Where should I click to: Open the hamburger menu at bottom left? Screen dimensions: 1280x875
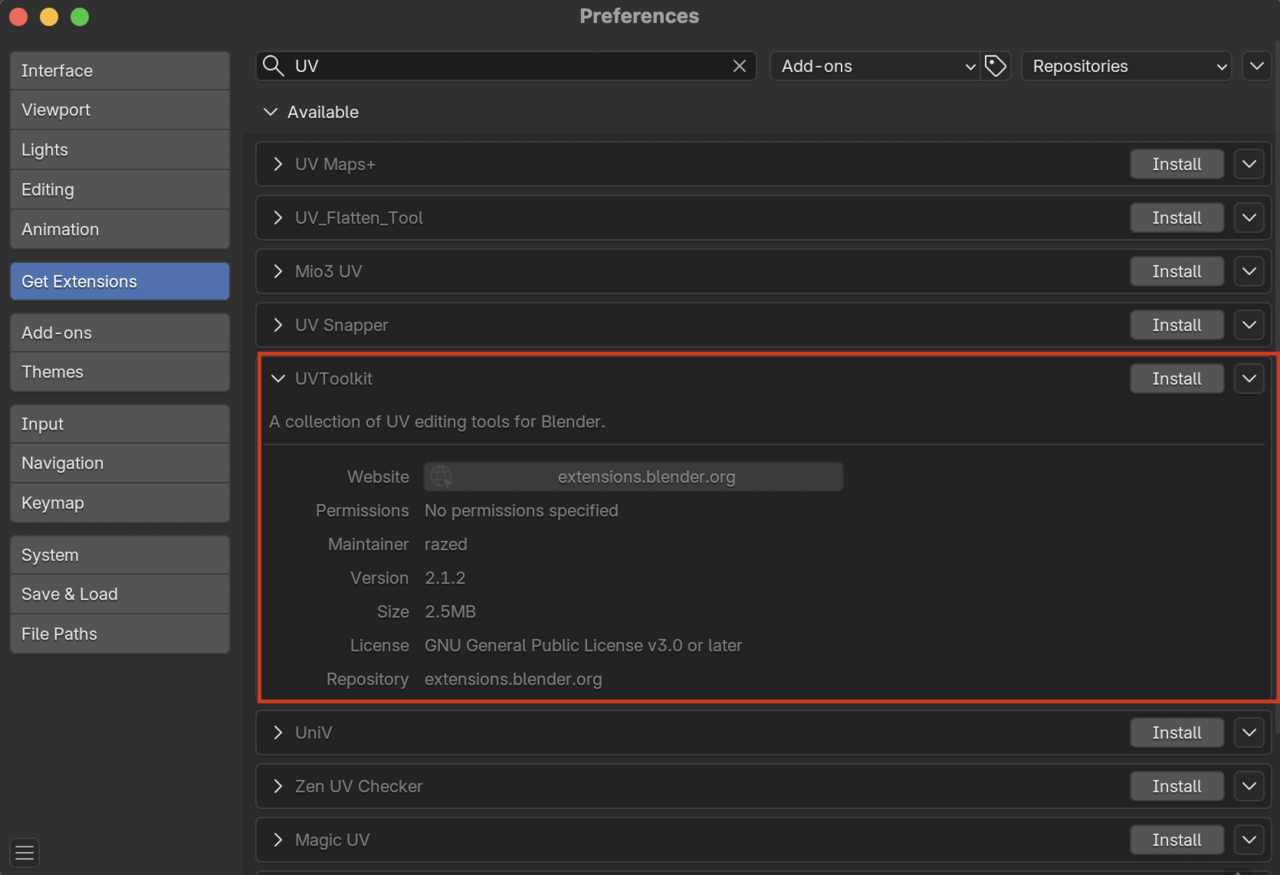coord(25,853)
